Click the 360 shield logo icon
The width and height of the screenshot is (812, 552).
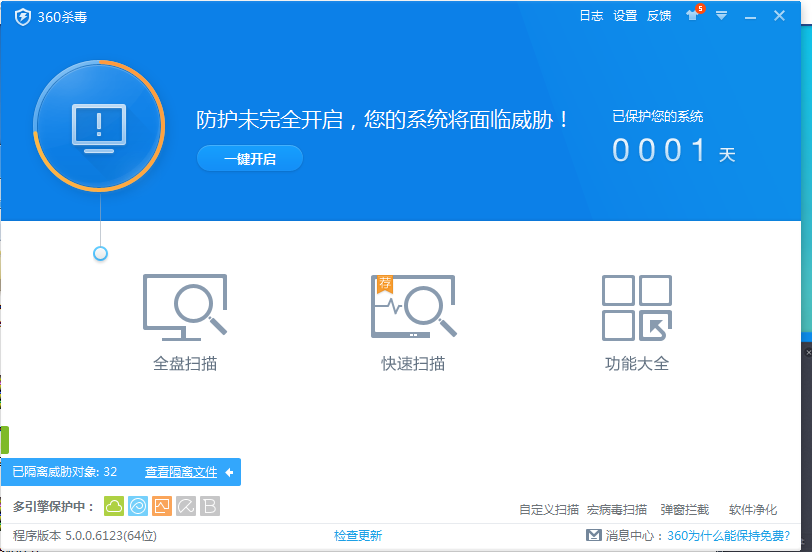(x=23, y=17)
